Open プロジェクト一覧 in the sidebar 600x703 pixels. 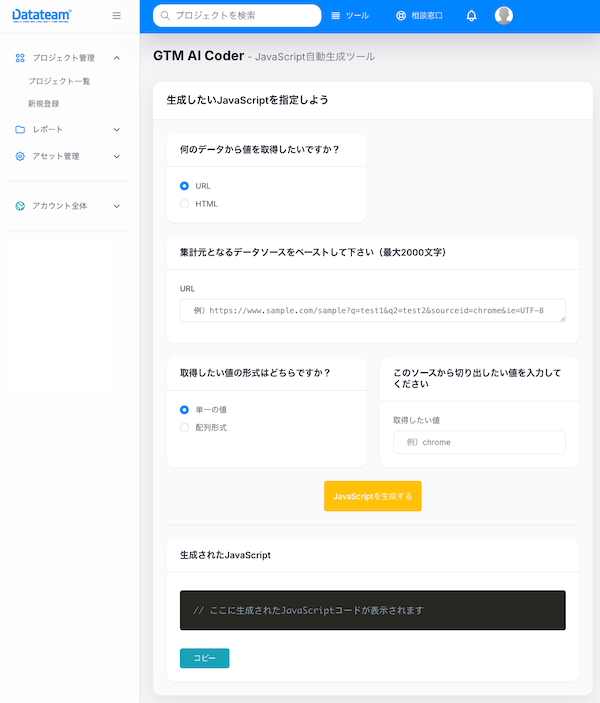click(59, 81)
